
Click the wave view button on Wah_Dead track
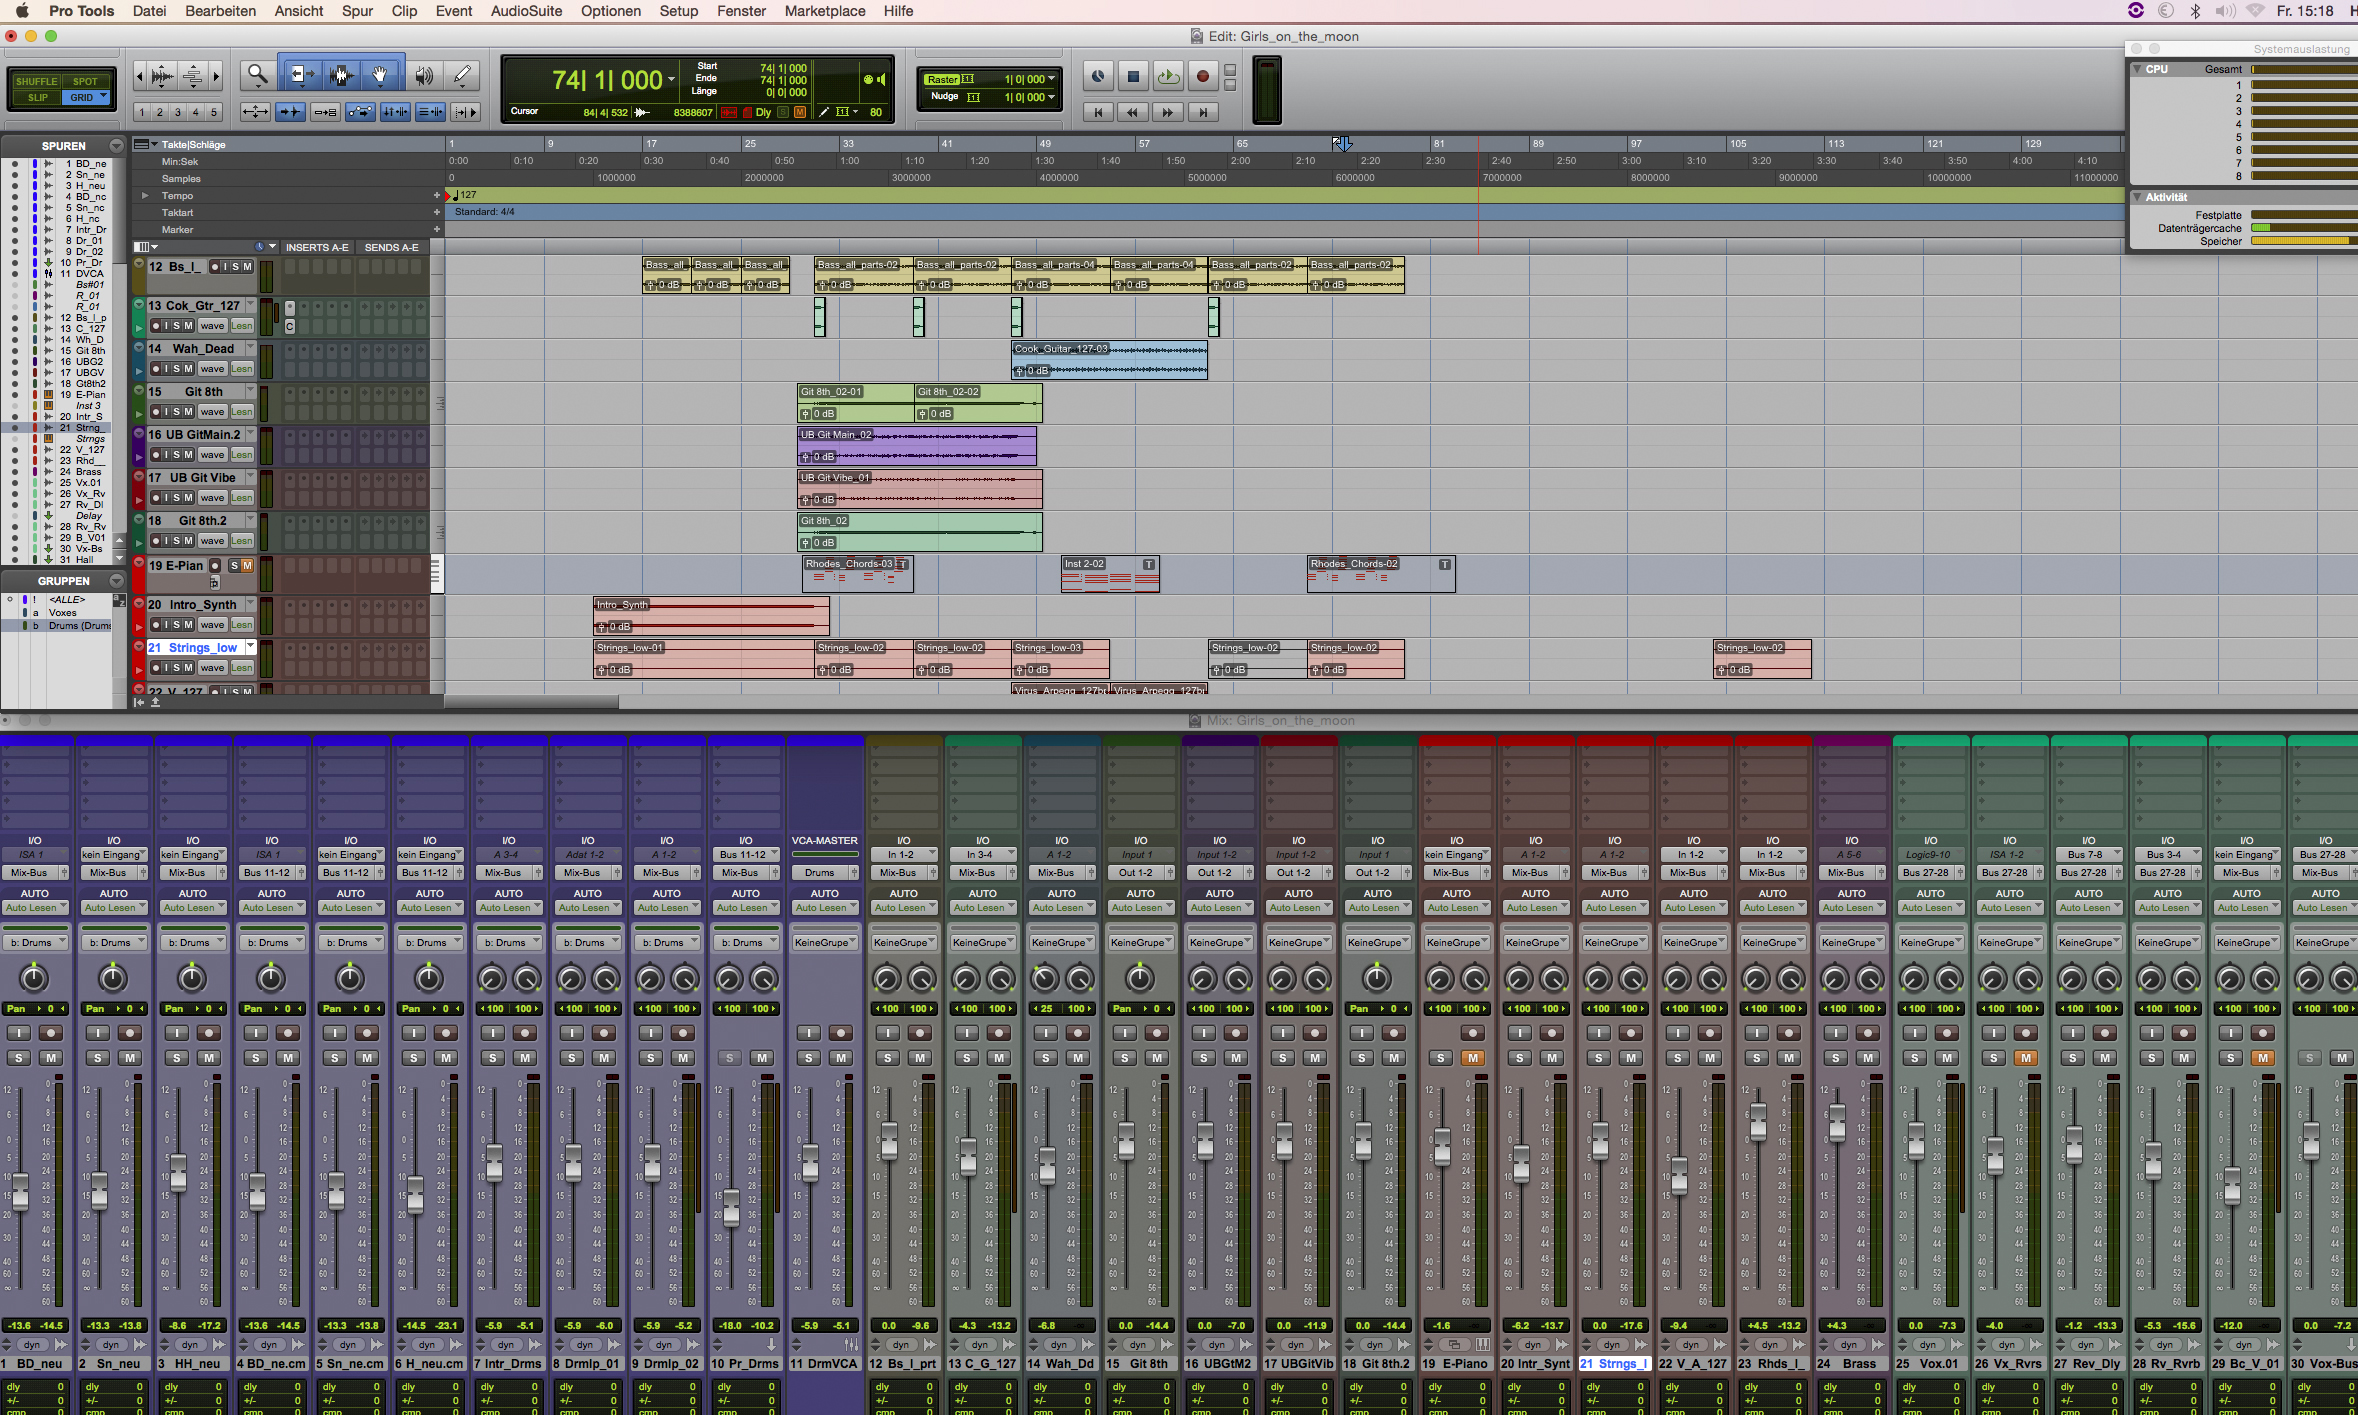tap(212, 369)
